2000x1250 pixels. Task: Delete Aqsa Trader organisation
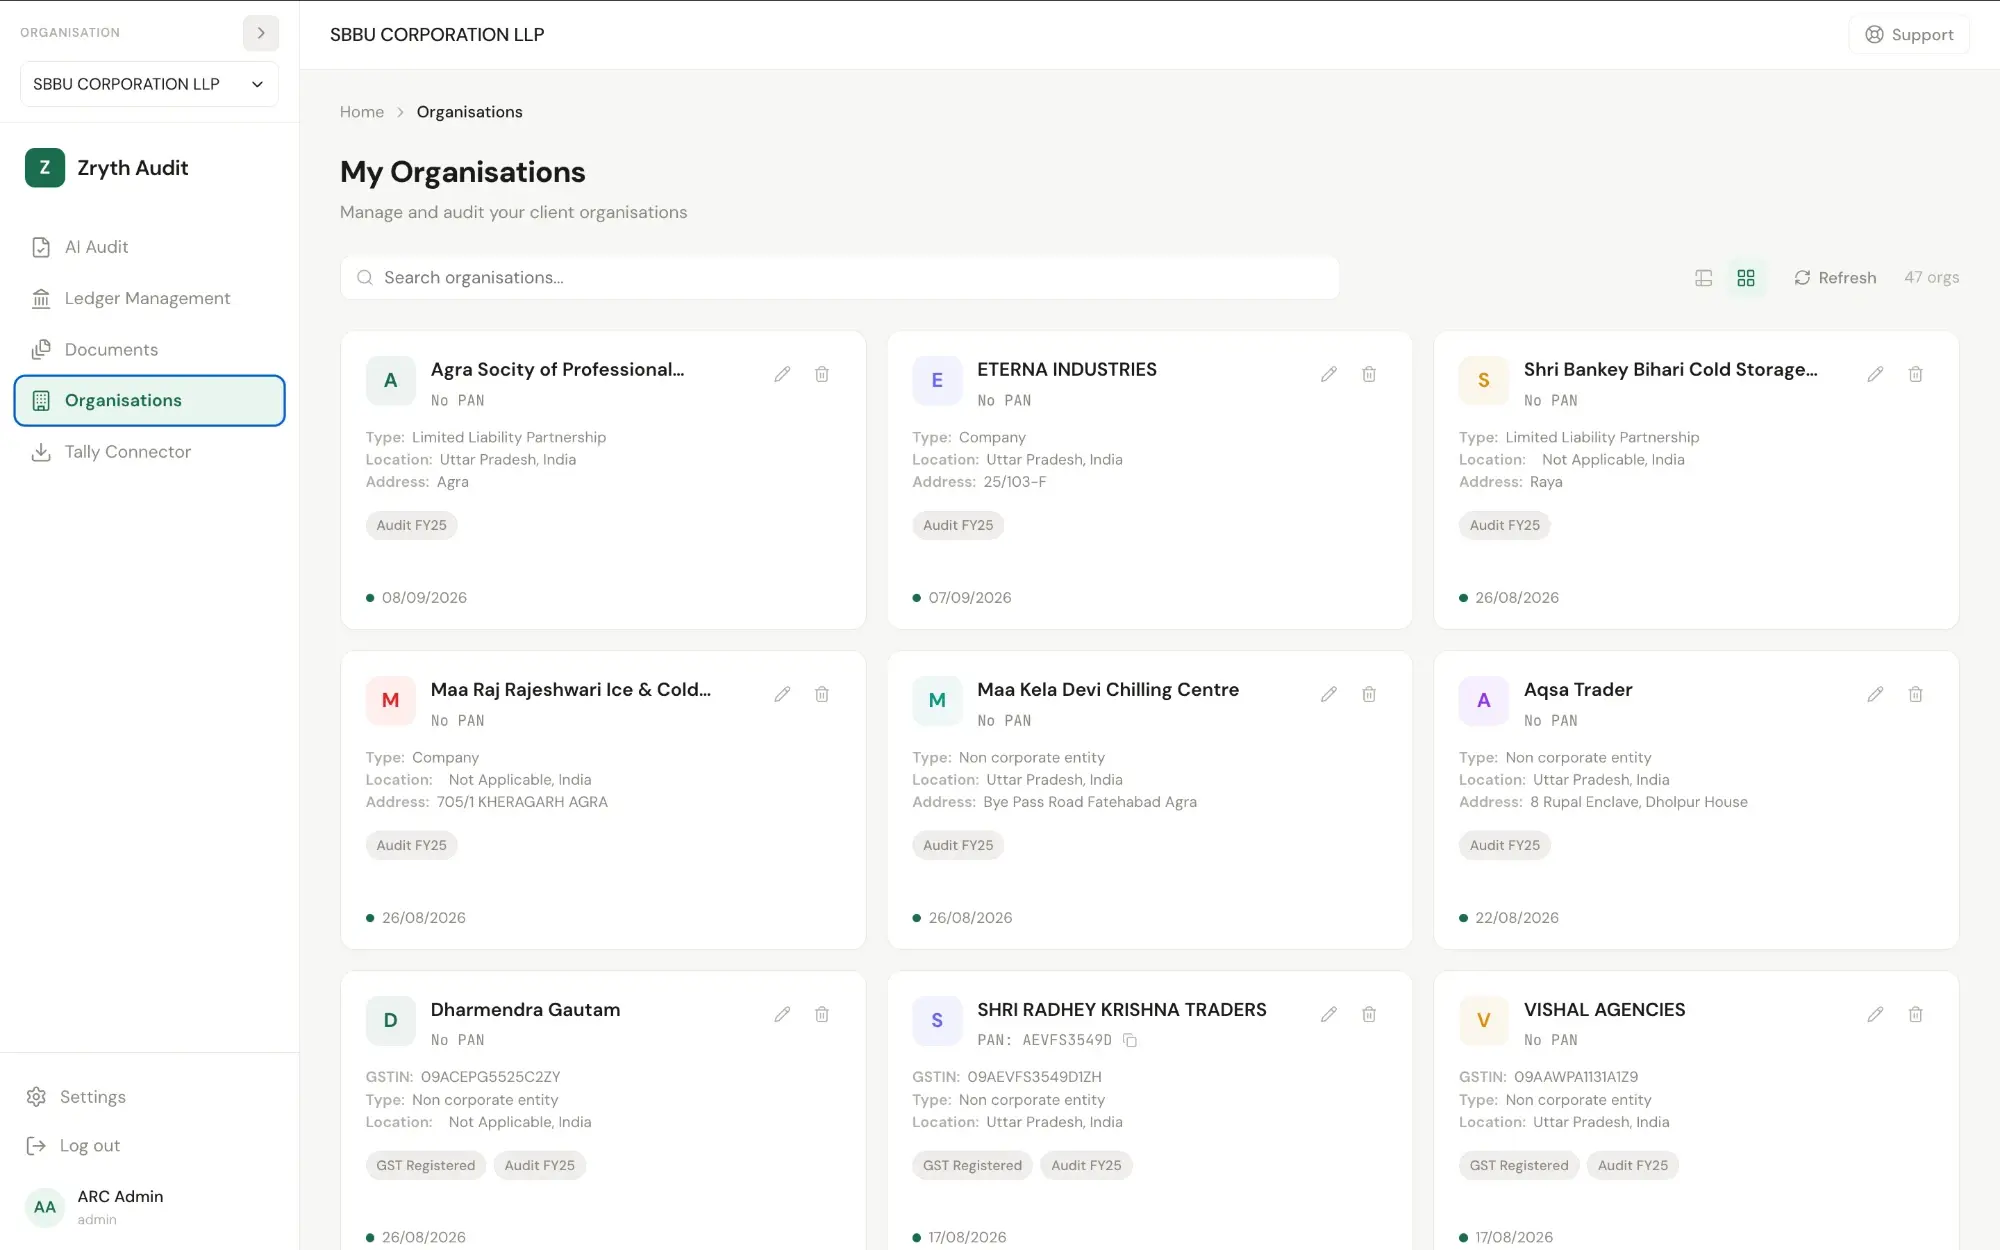tap(1915, 694)
